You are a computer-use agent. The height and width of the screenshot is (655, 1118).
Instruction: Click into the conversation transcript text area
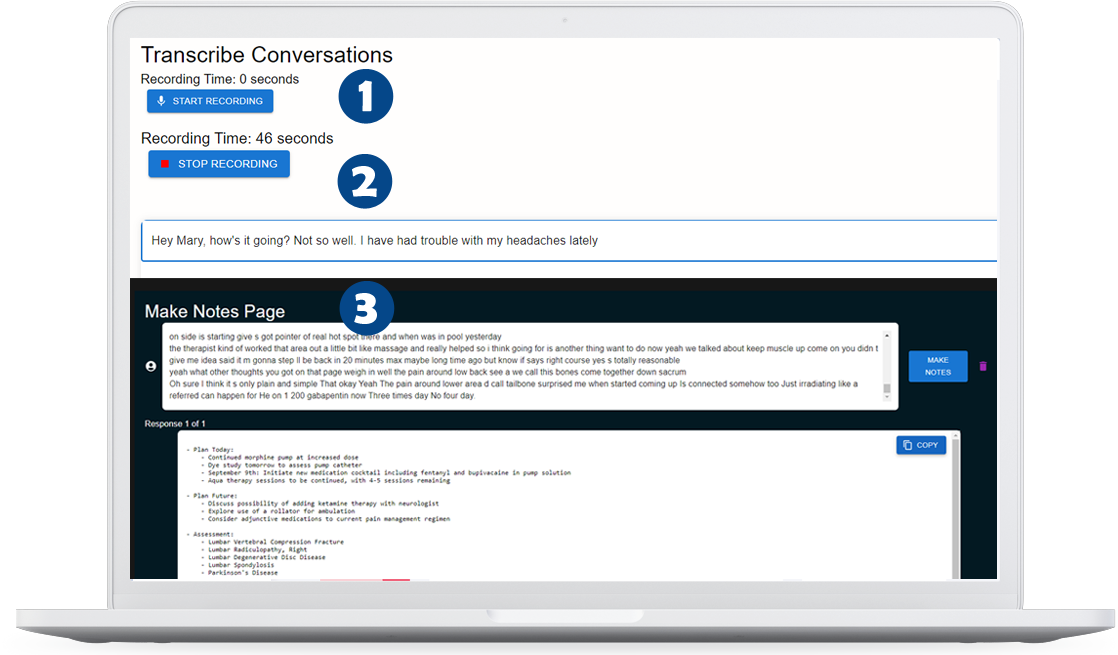(520, 365)
